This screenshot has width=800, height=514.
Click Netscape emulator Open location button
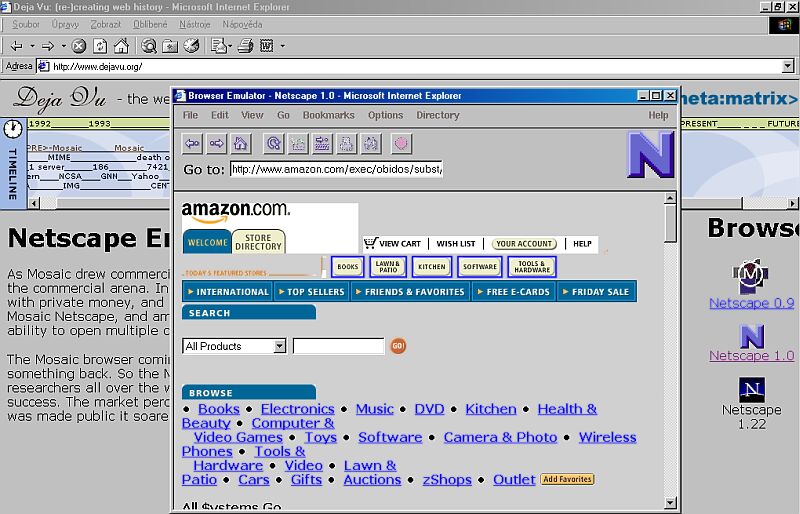coord(322,143)
